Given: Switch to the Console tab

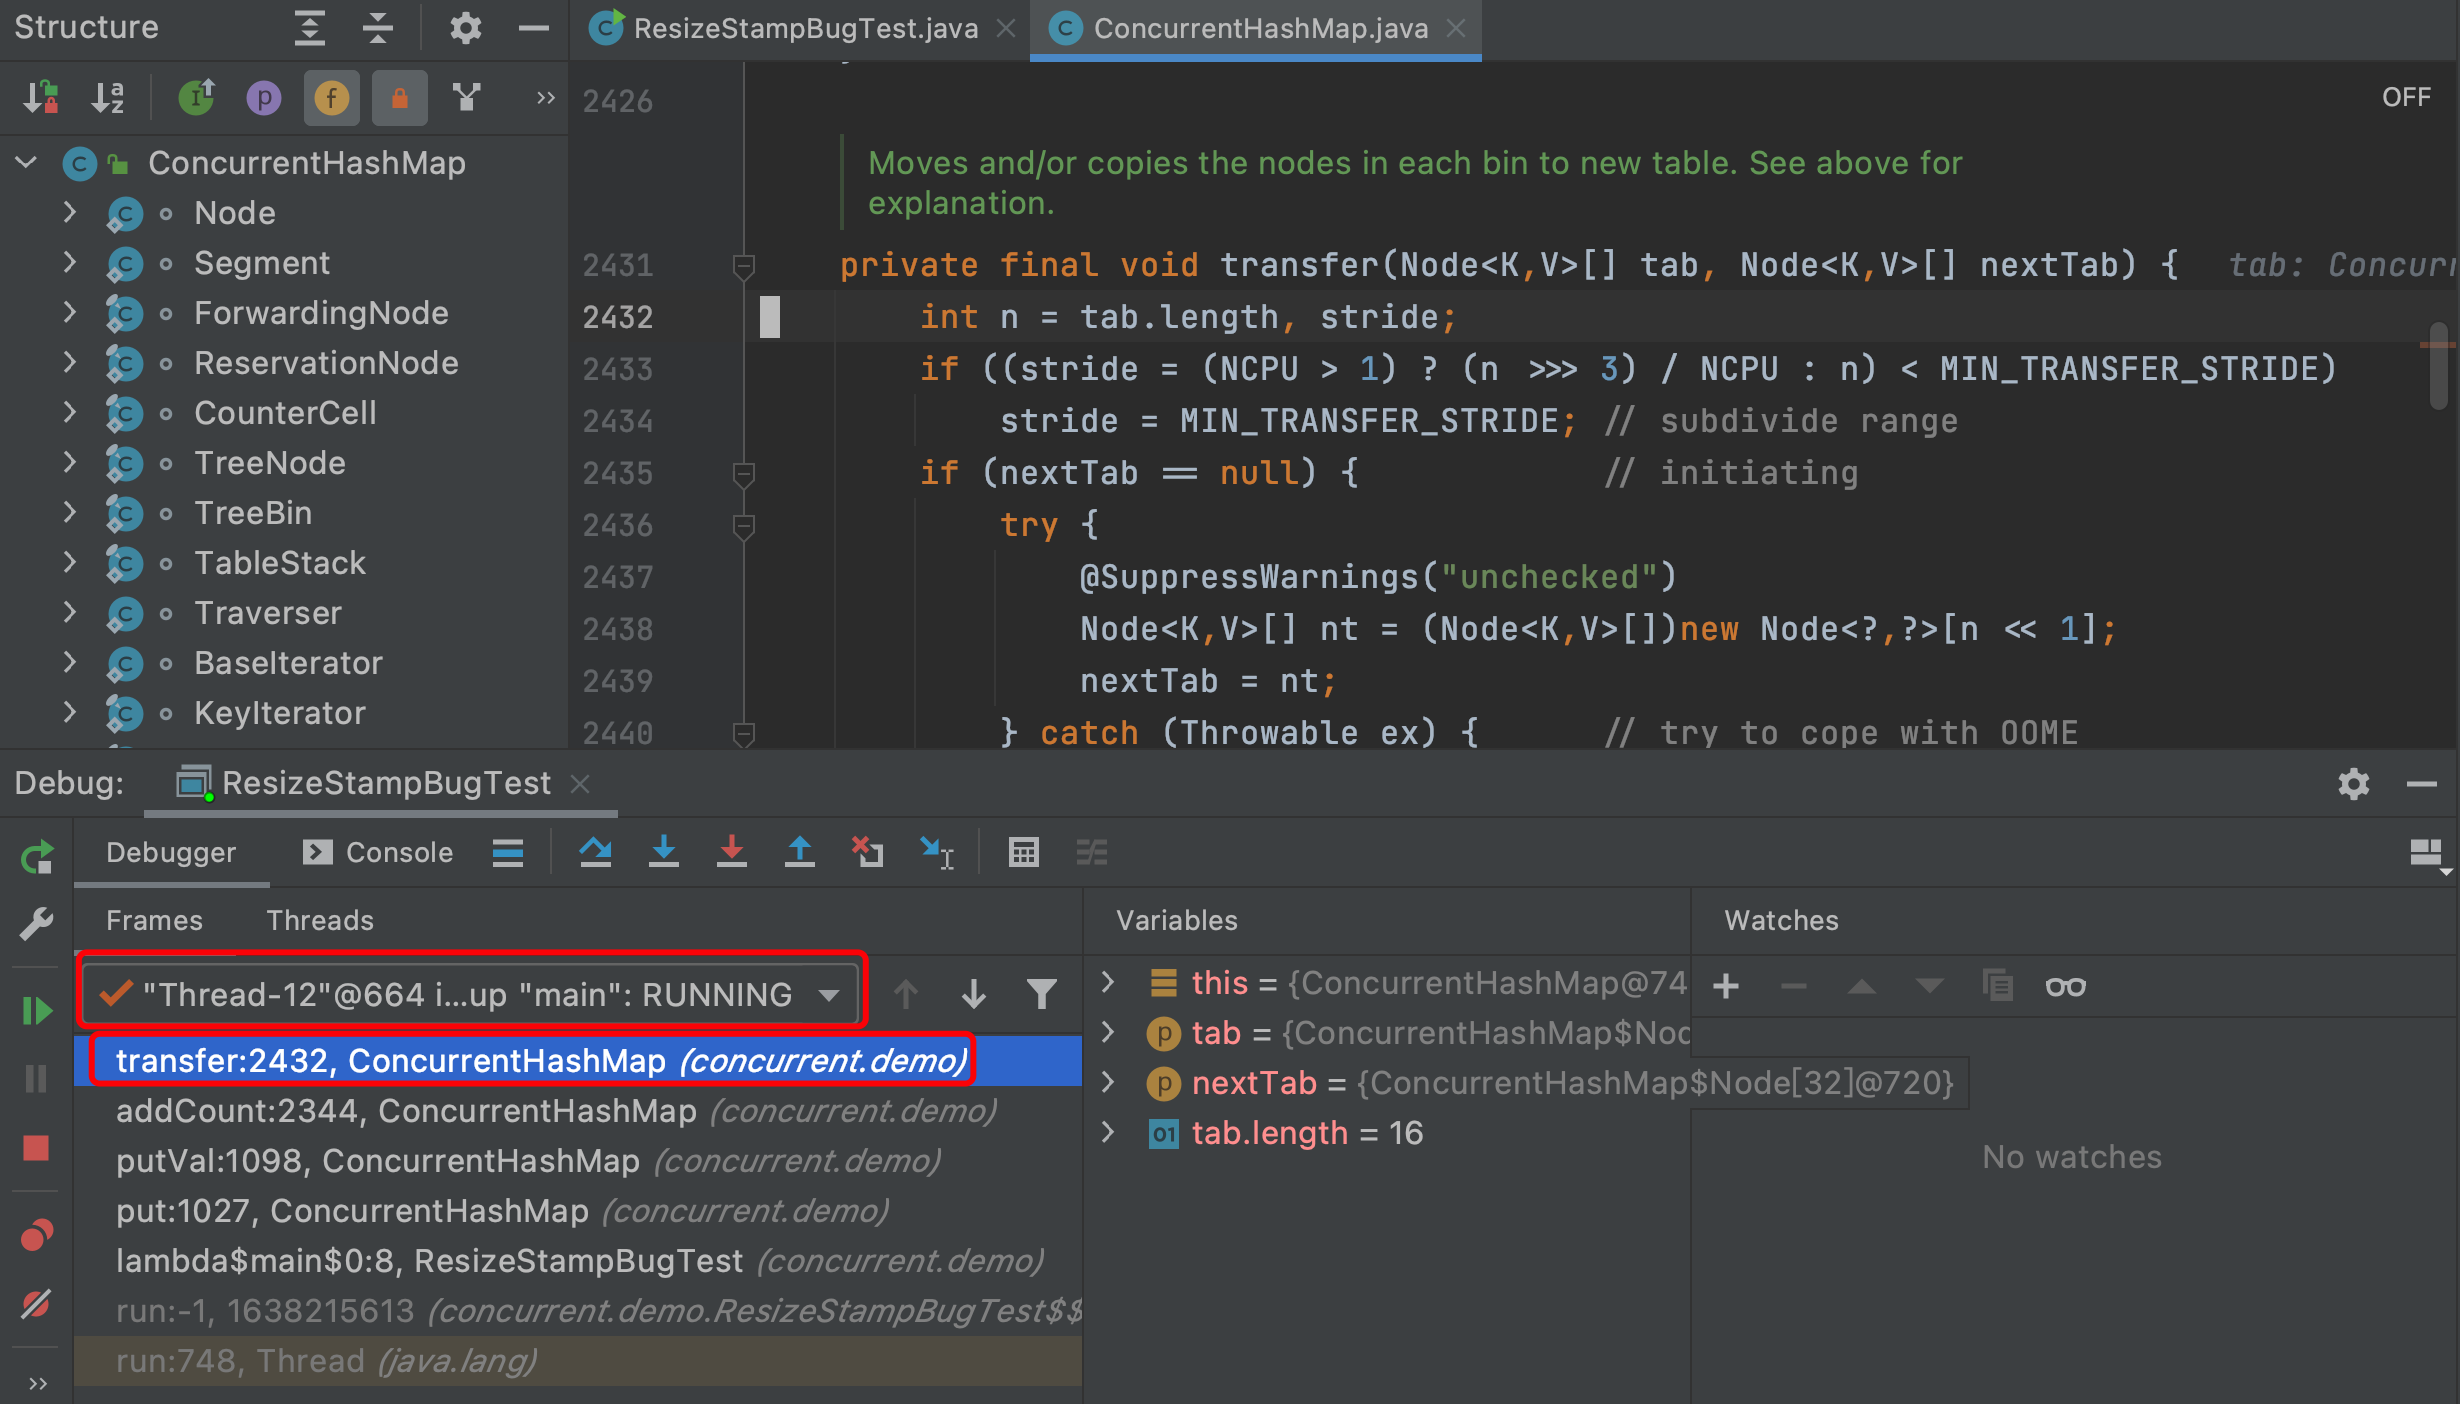Looking at the screenshot, I should coord(378,852).
